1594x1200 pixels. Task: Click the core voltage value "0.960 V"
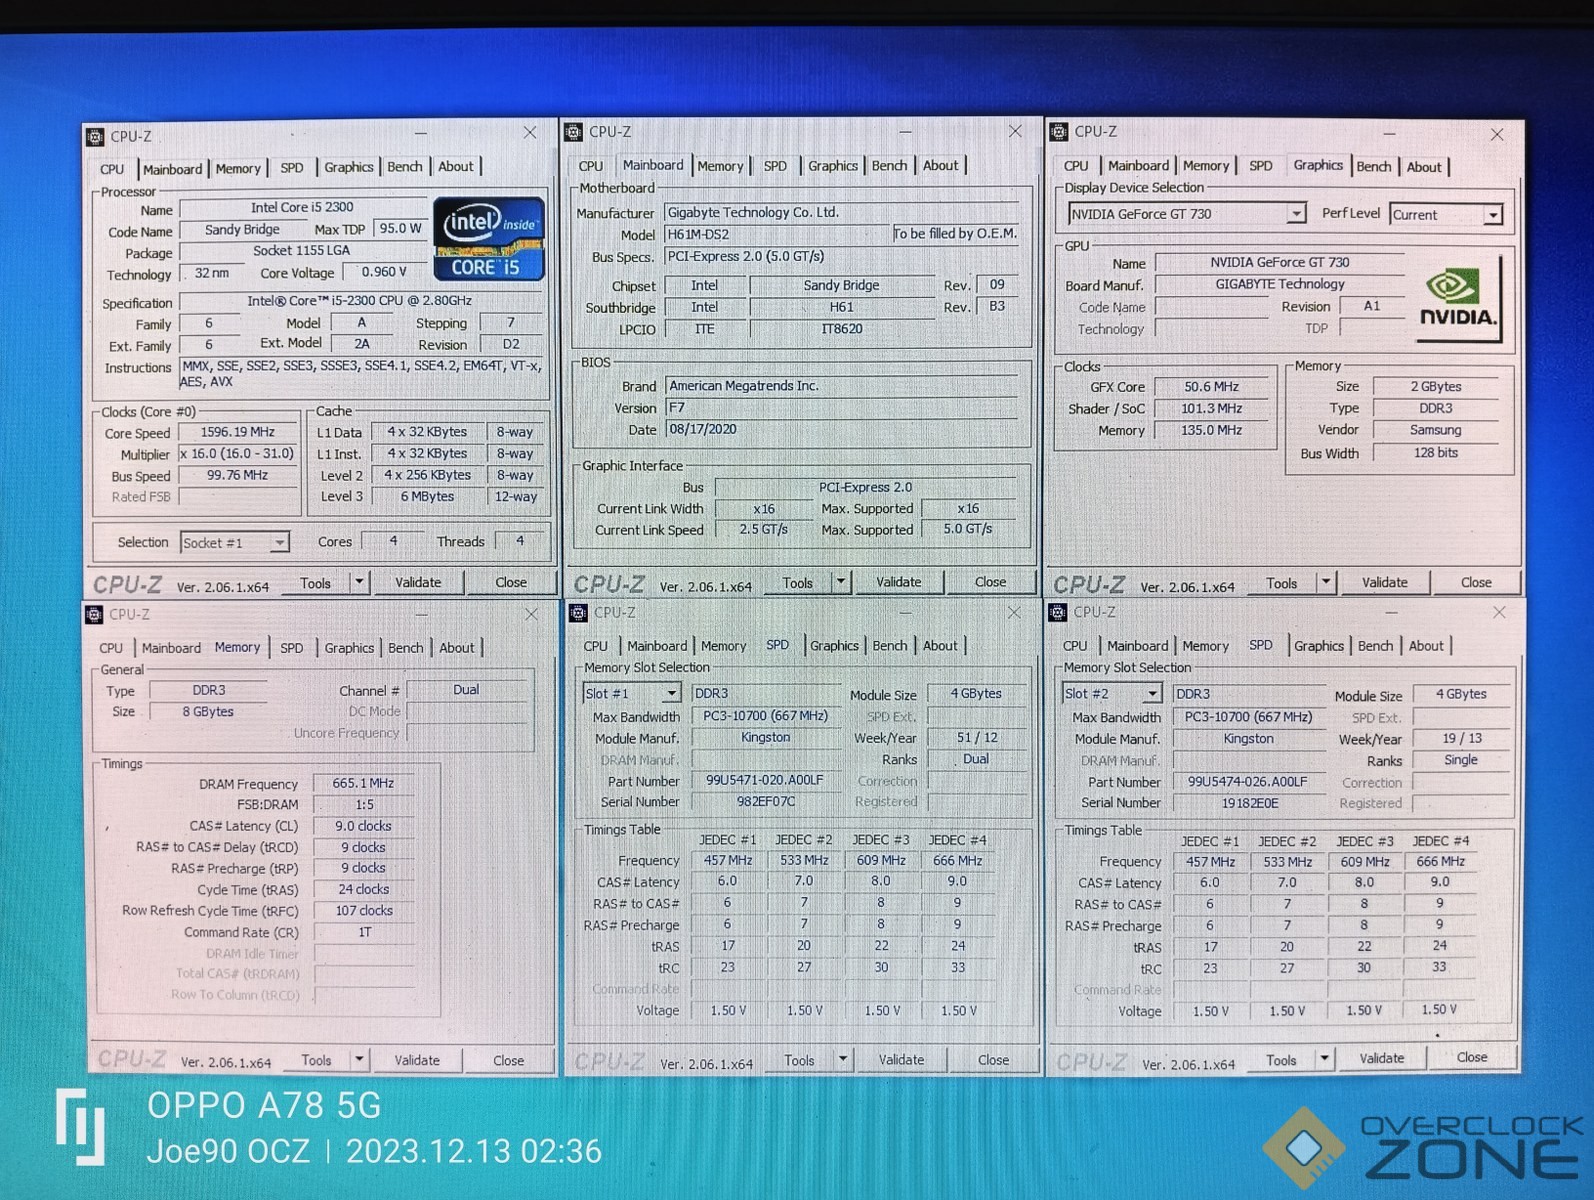384,272
